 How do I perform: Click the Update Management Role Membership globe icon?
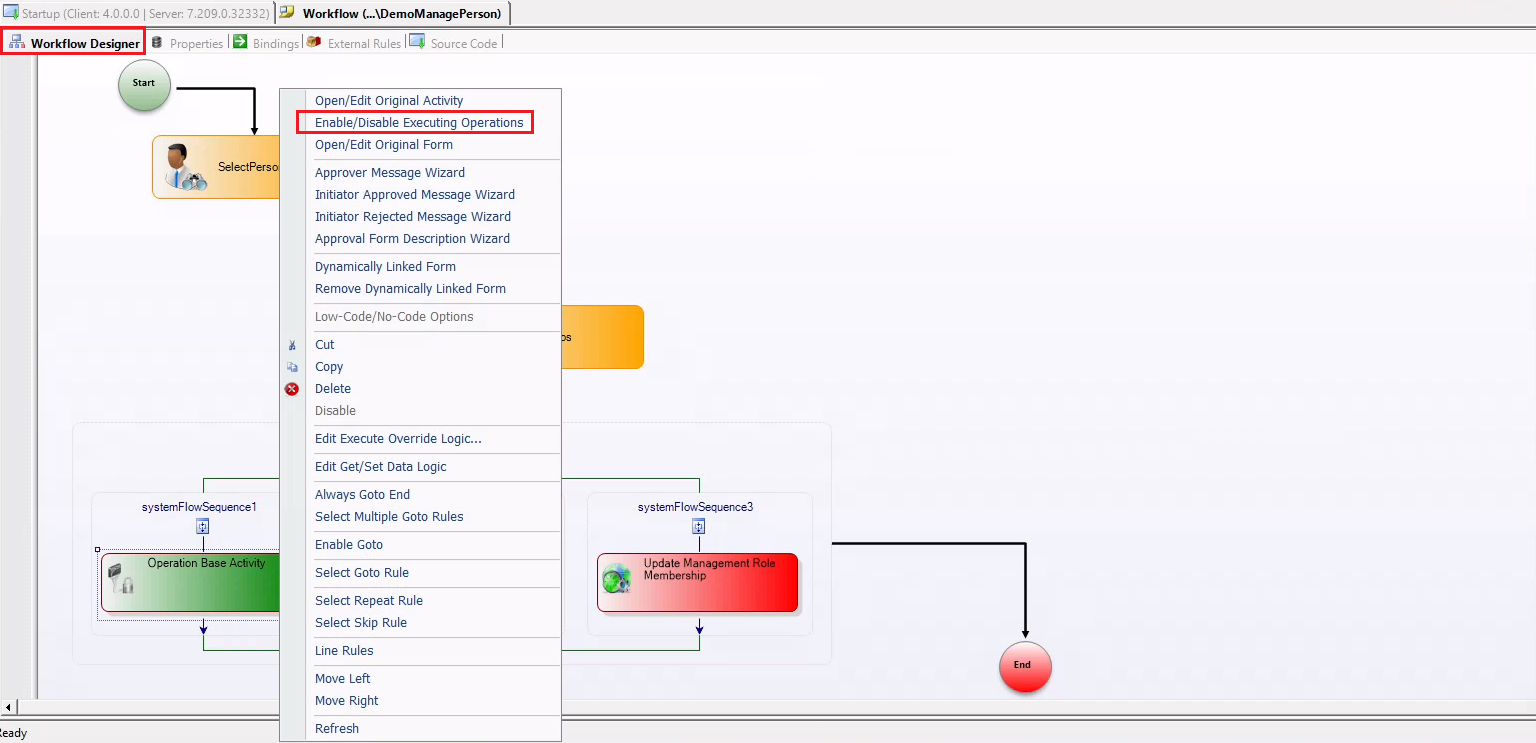pos(617,578)
